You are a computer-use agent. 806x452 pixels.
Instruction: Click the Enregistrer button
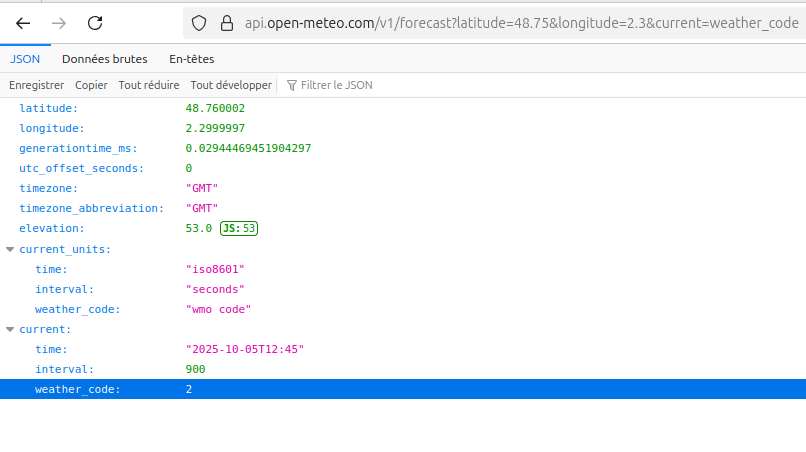pyautogui.click(x=36, y=86)
